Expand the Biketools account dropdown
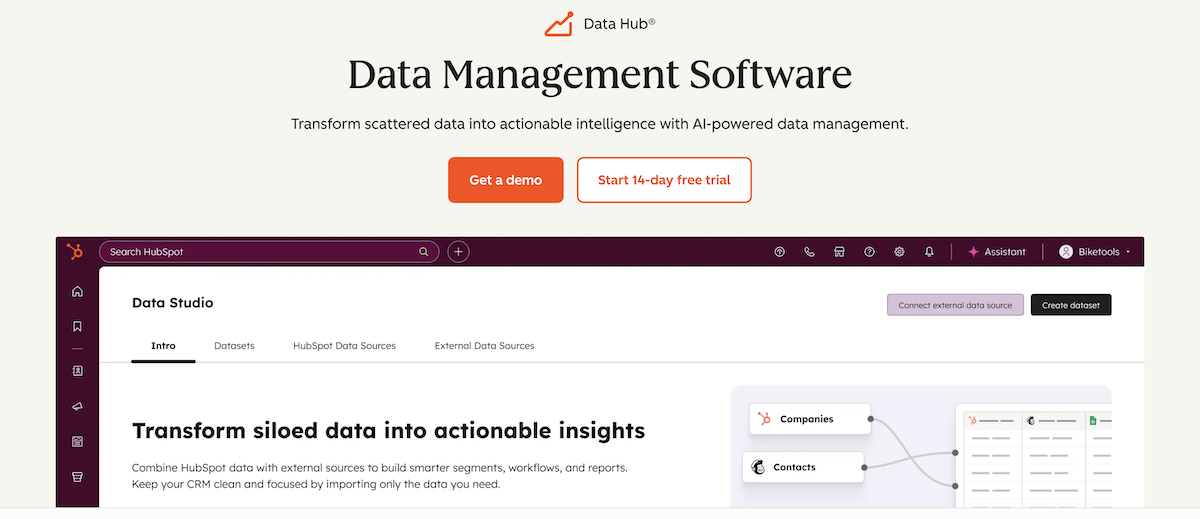The width and height of the screenshot is (1200, 519). point(1094,252)
